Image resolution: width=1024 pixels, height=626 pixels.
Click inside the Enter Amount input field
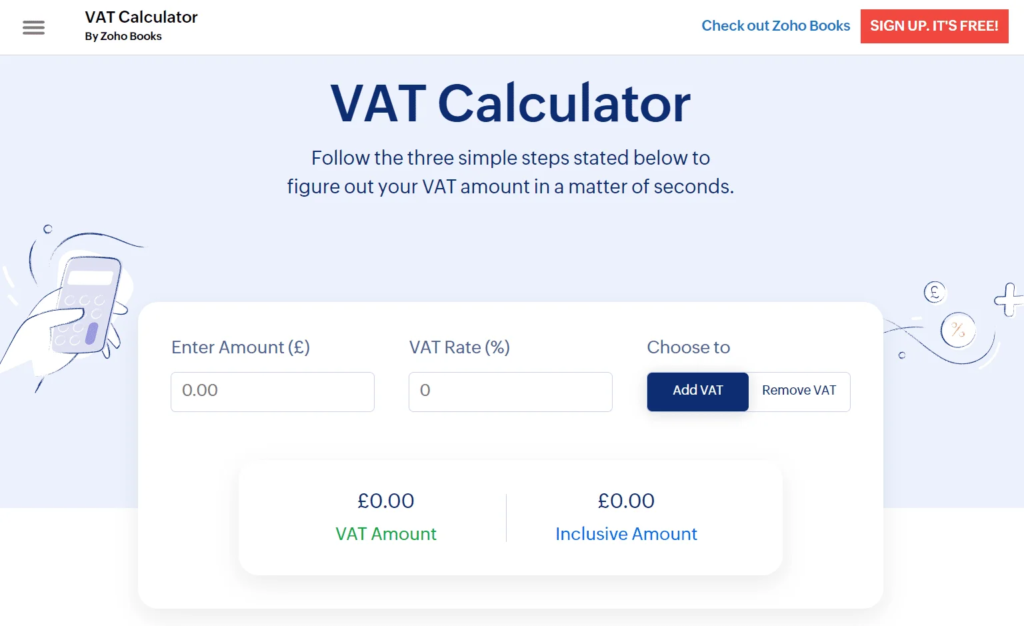pyautogui.click(x=272, y=391)
